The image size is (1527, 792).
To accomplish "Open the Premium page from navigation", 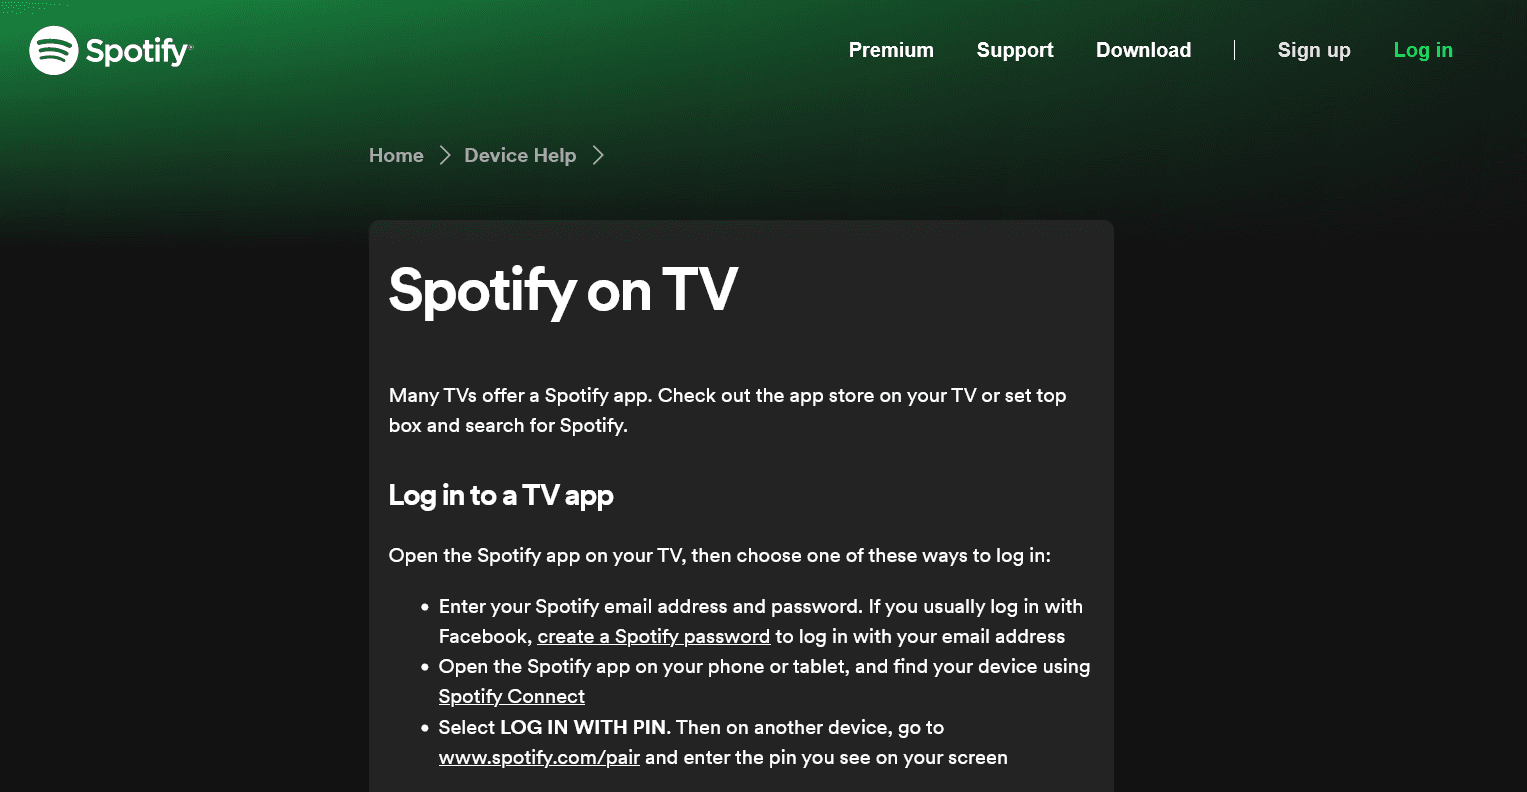I will (x=891, y=50).
